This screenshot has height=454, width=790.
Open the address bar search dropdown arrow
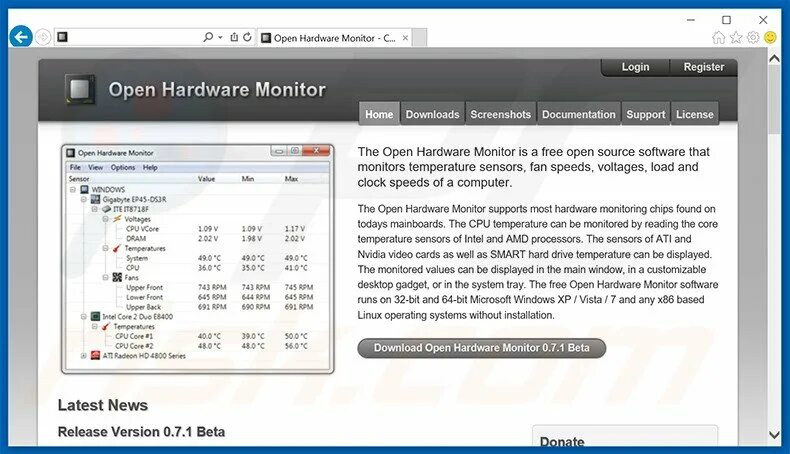220,37
